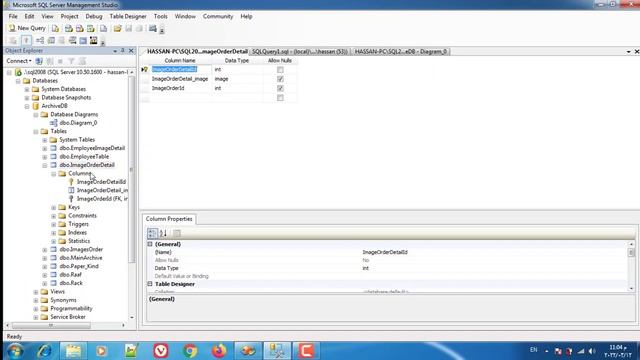This screenshot has width=640, height=360.
Task: Expand the Keys folder
Action: pyautogui.click(x=54, y=207)
